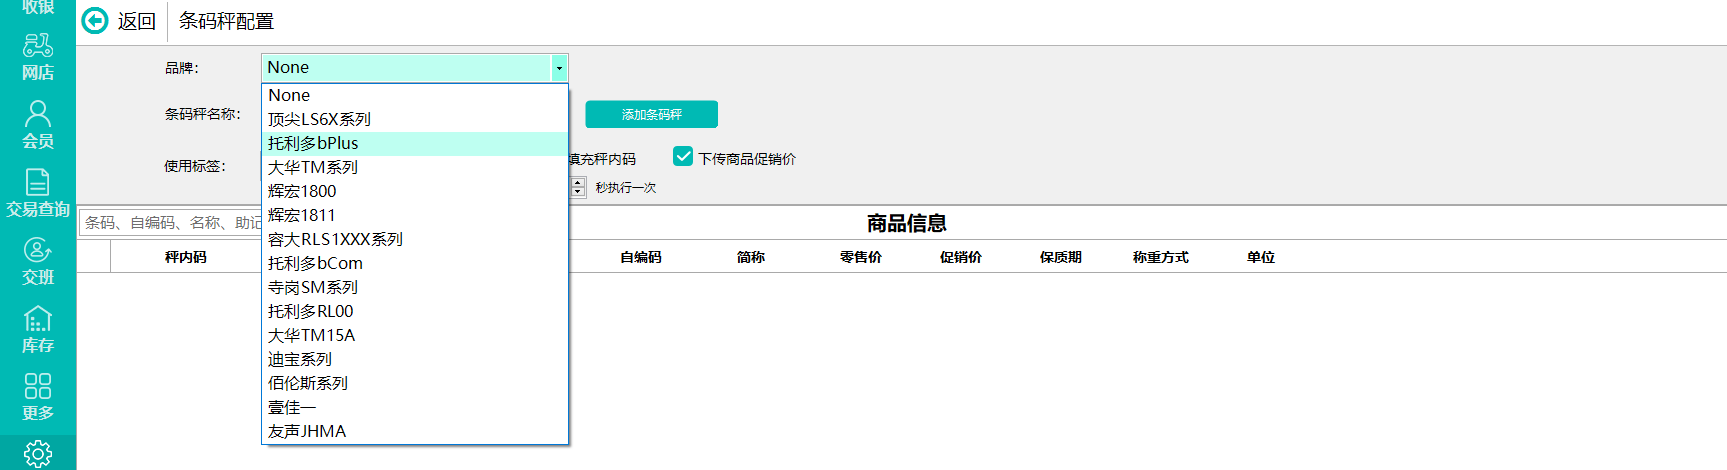Open the 收银 cashier sidebar item
This screenshot has width=1727, height=470.
[x=38, y=7]
